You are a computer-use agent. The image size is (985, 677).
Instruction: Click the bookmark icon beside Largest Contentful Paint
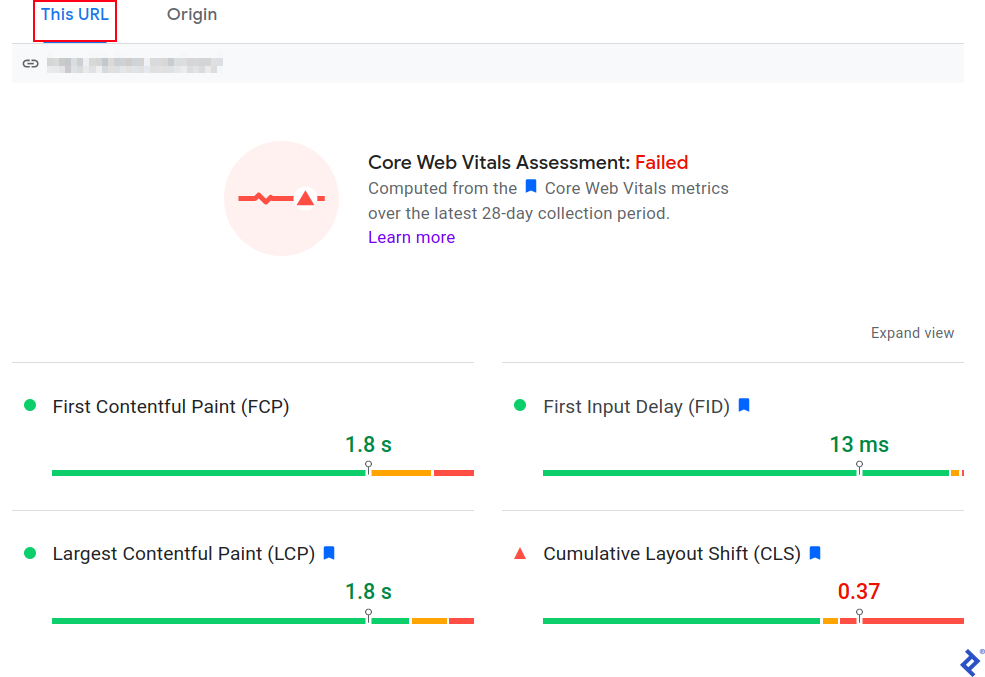[329, 553]
